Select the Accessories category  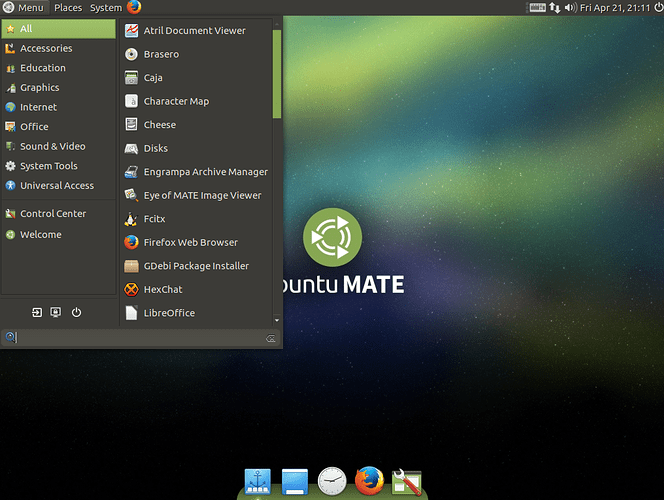(x=58, y=48)
